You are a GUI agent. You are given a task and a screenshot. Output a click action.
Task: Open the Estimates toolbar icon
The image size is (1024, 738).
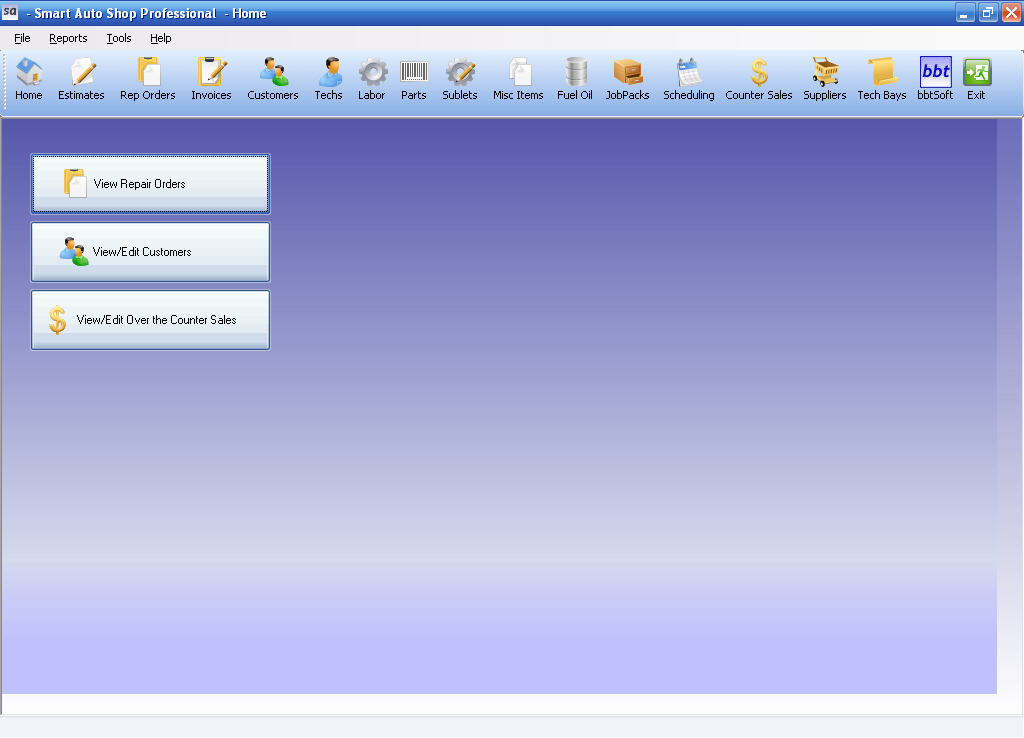pyautogui.click(x=81, y=78)
